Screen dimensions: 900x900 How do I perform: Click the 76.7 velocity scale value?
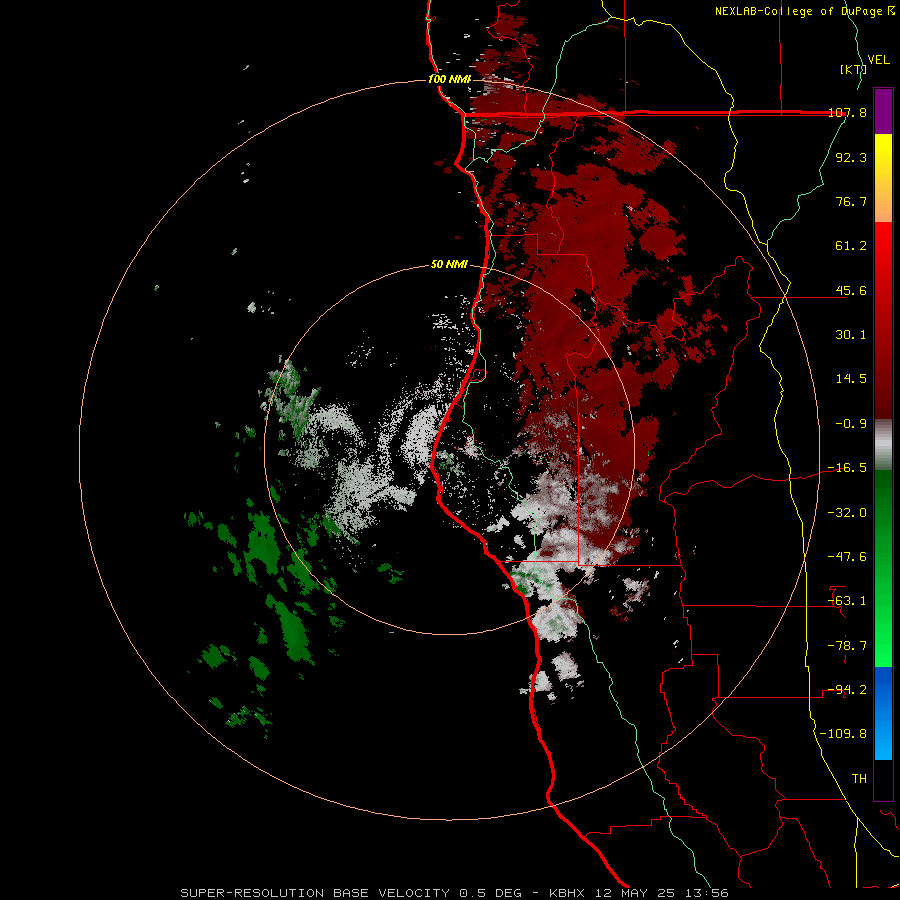pyautogui.click(x=851, y=201)
